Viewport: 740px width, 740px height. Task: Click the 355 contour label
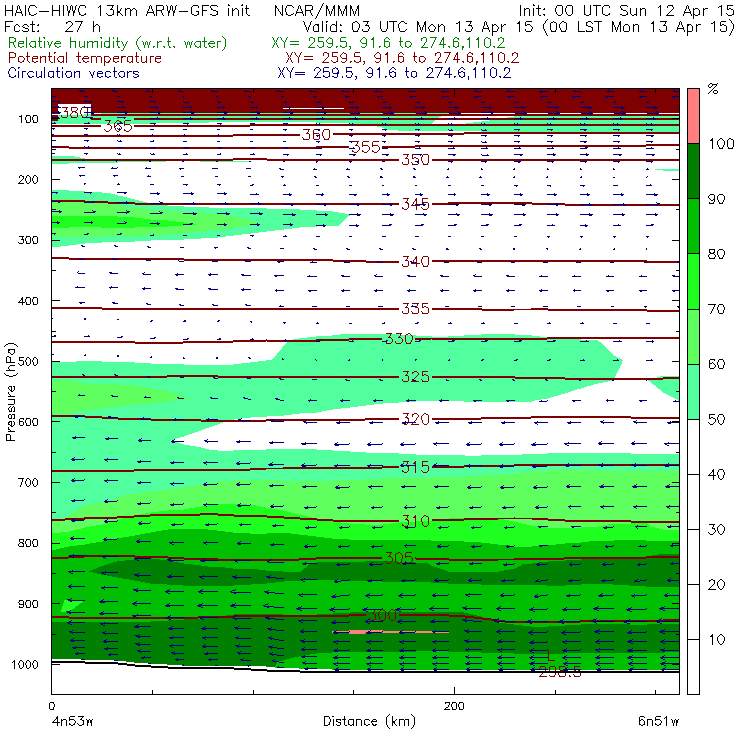click(366, 147)
